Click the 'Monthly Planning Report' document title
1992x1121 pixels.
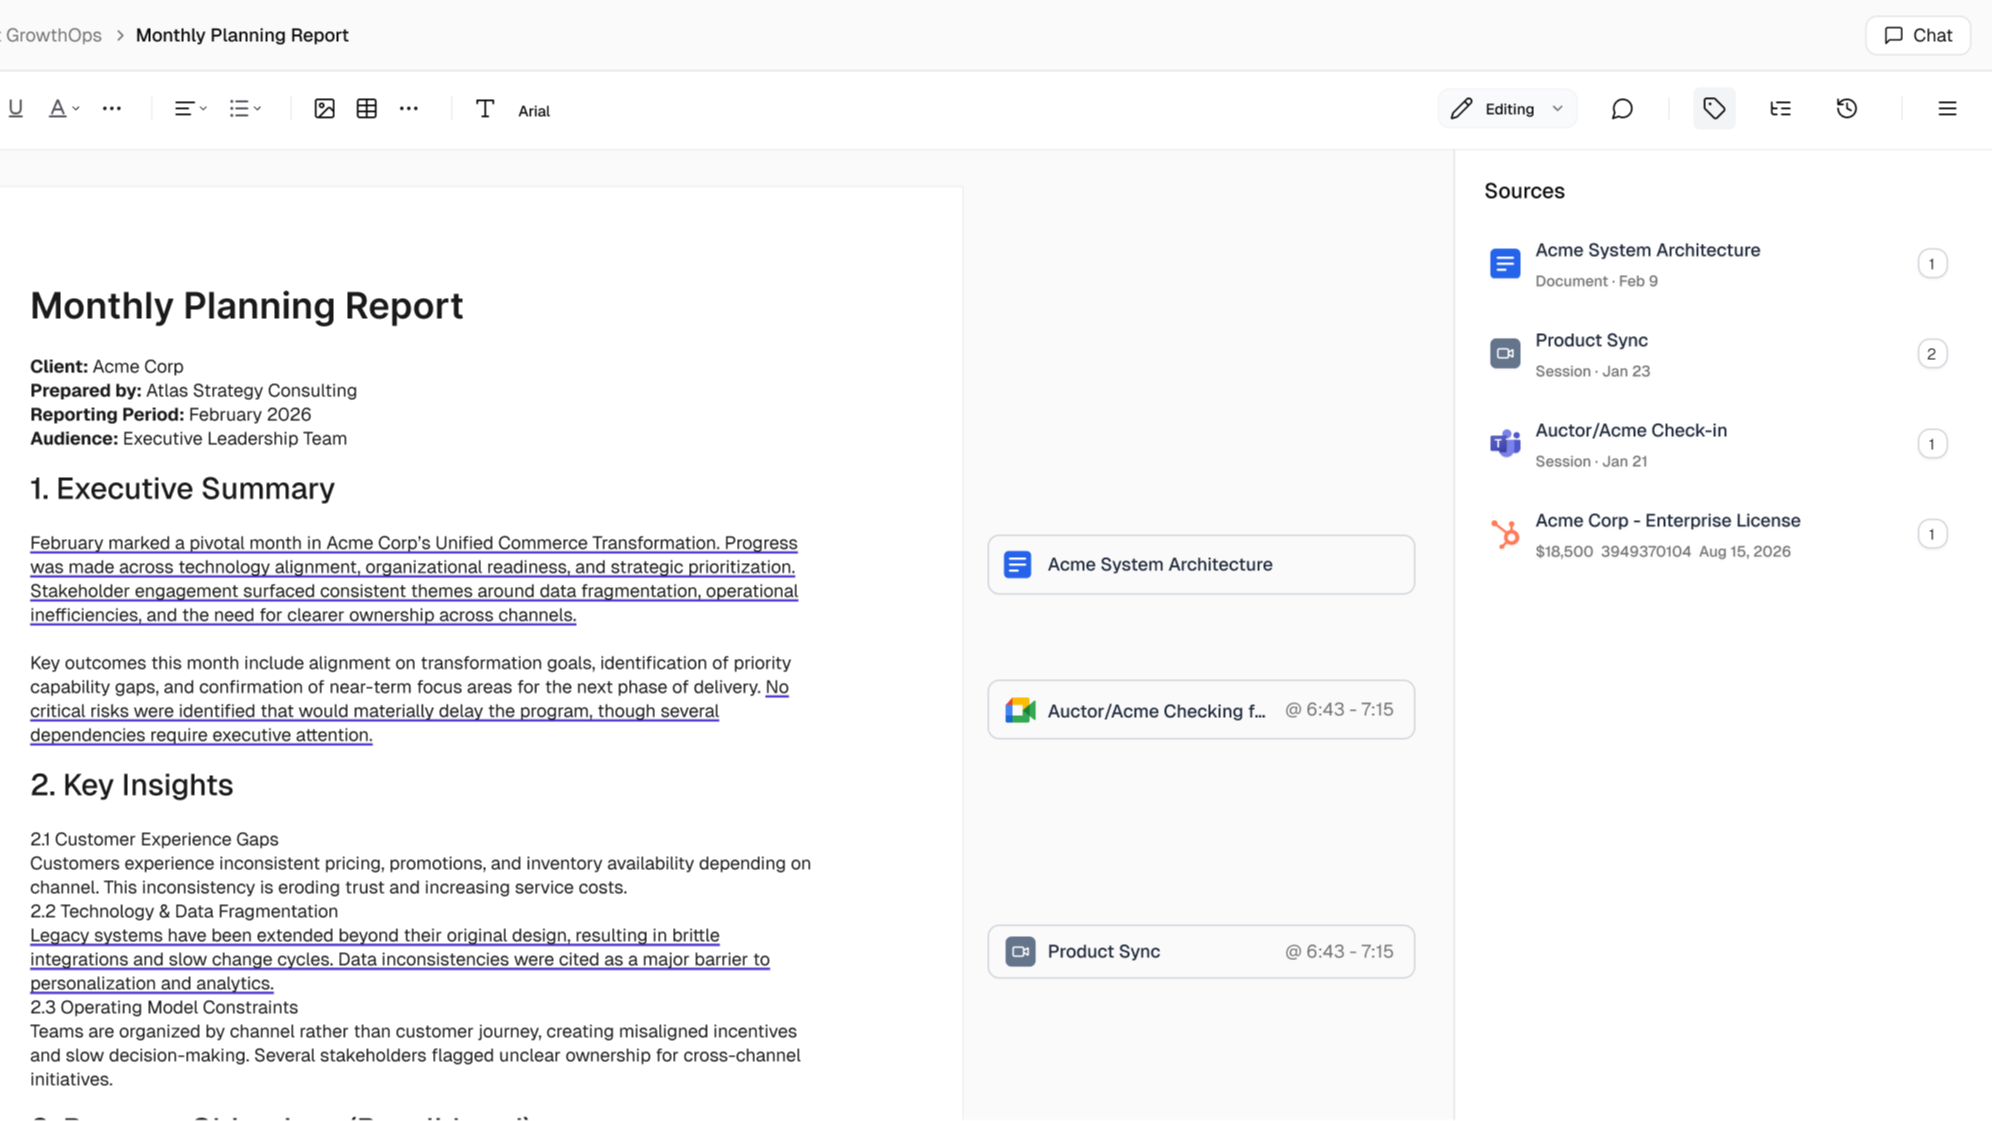pyautogui.click(x=247, y=306)
